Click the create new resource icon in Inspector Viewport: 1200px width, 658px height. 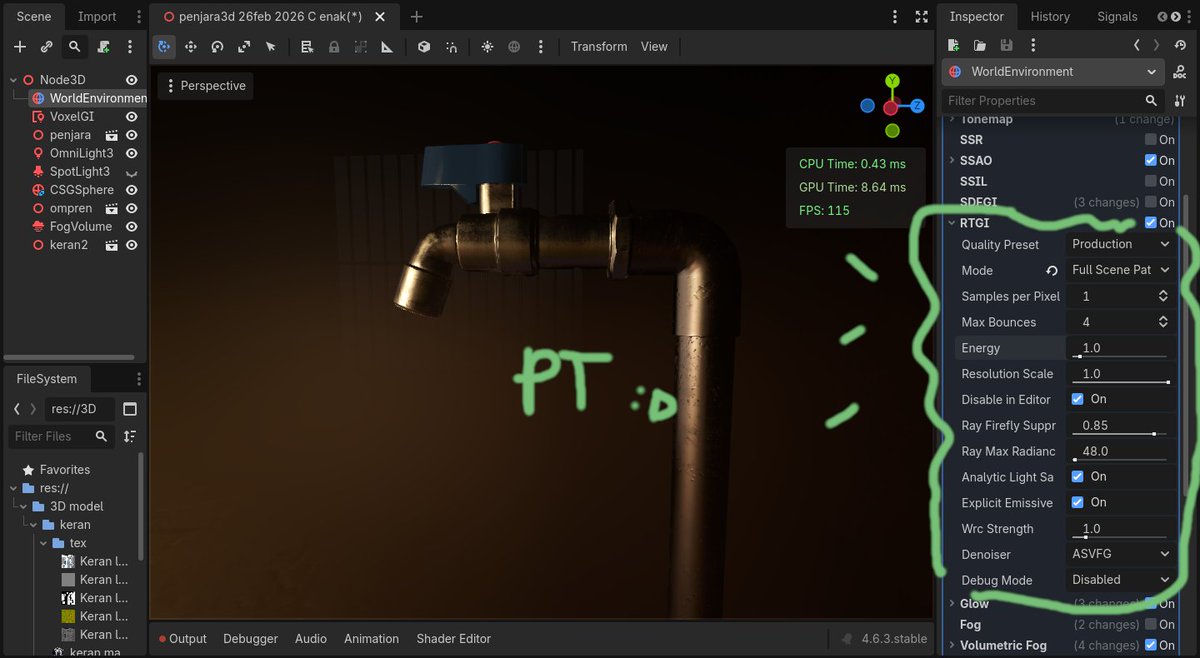tap(953, 45)
